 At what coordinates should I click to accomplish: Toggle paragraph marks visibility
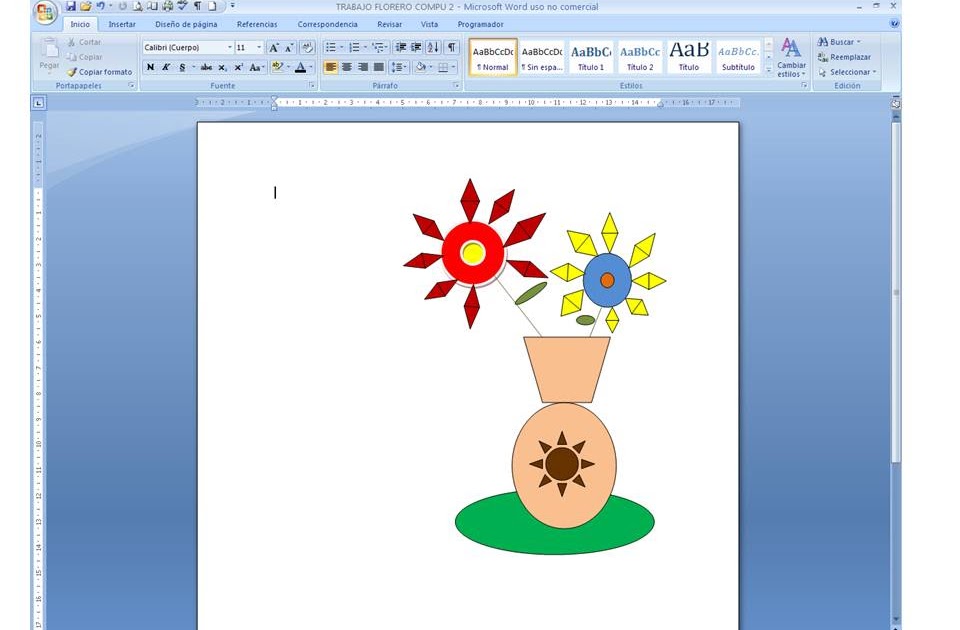tap(450, 47)
